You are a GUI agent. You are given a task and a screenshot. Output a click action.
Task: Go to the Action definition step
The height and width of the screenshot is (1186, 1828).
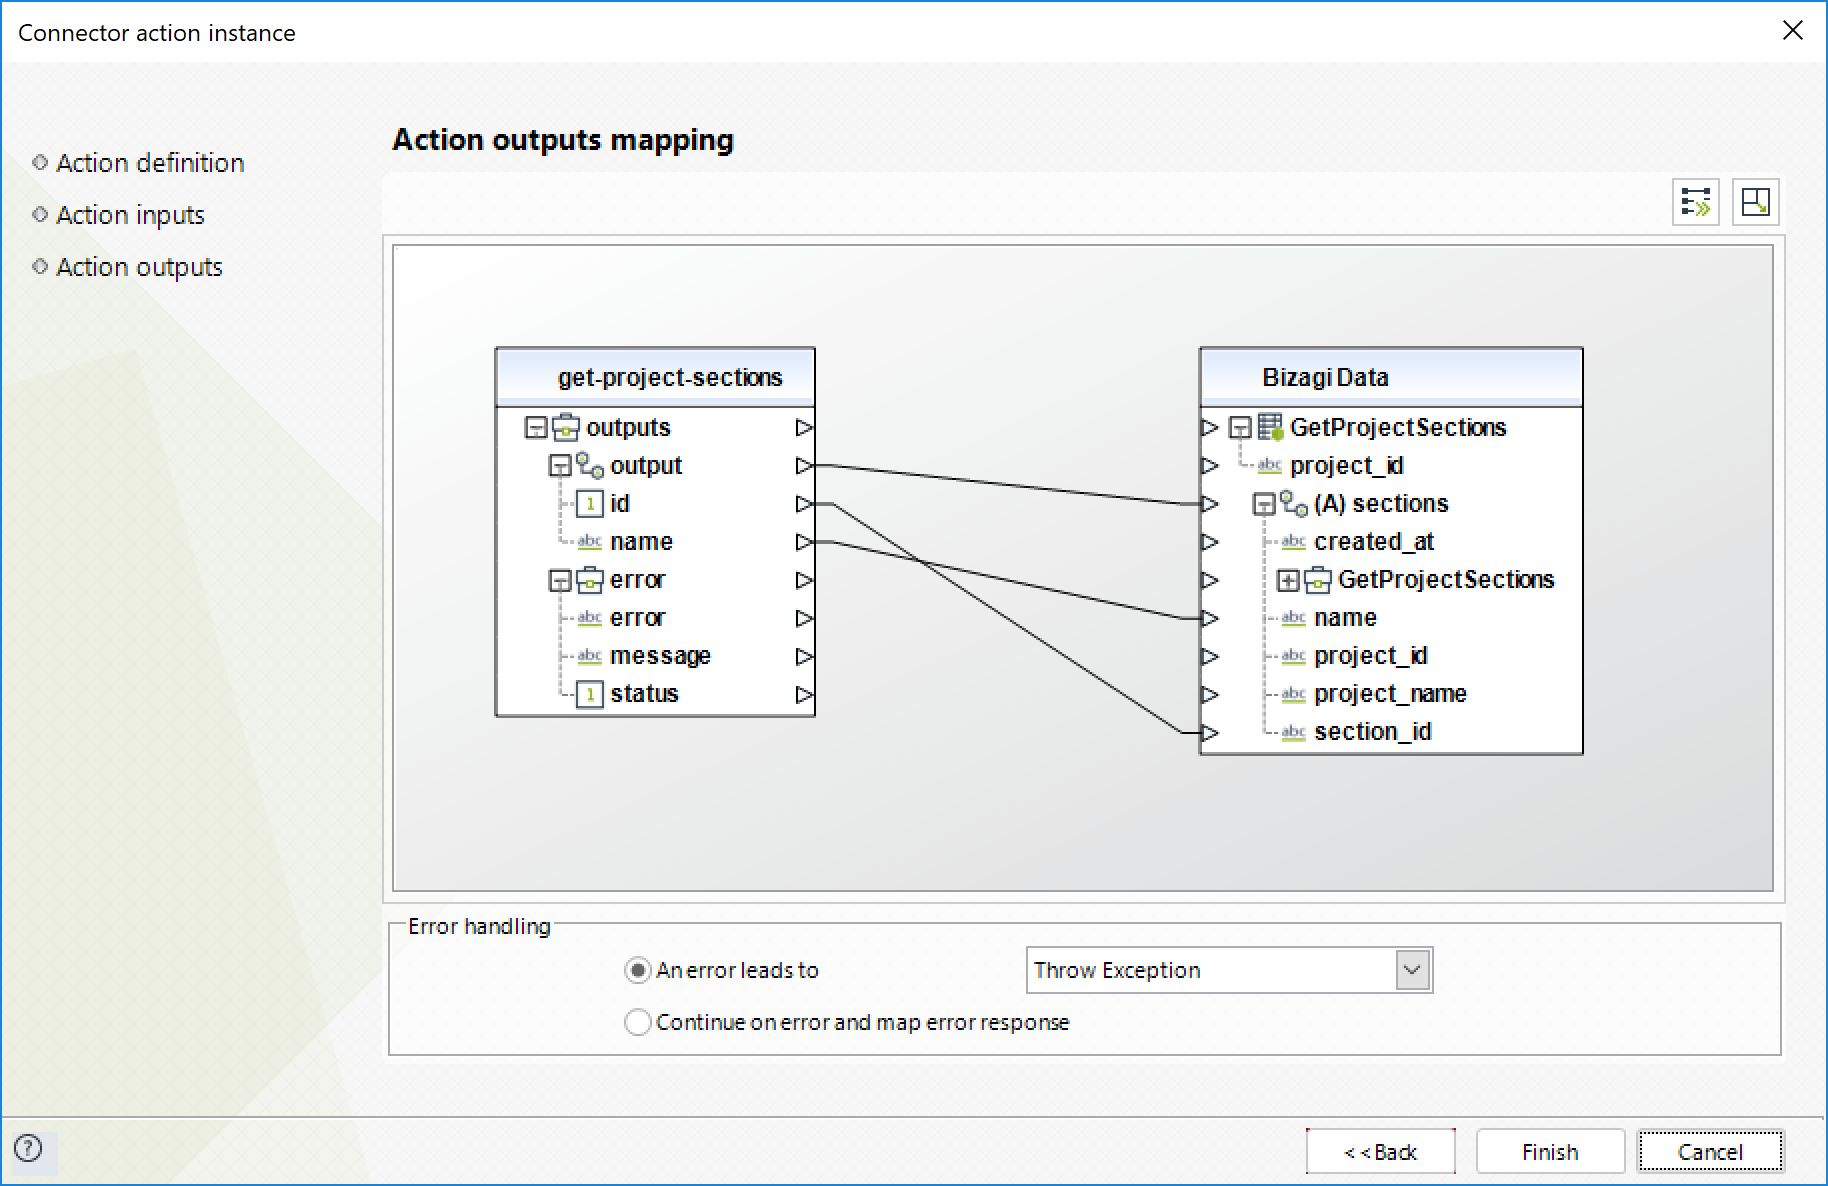150,163
